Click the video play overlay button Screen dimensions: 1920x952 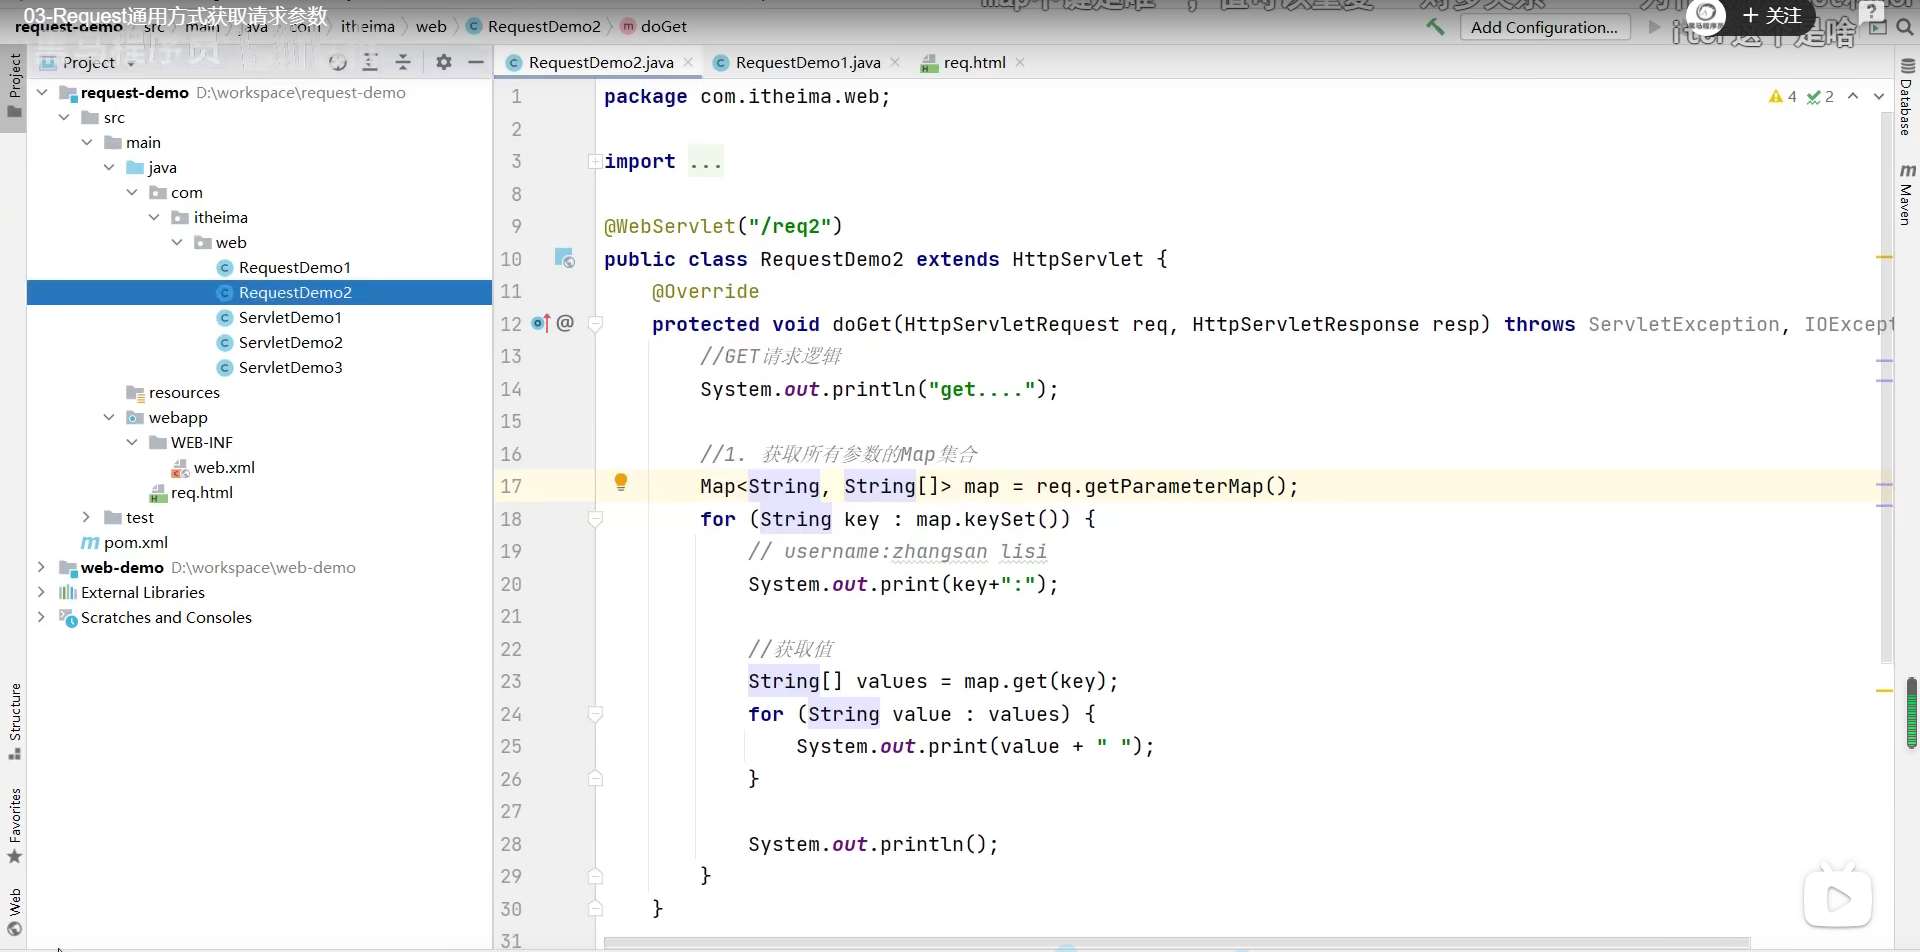[1838, 899]
